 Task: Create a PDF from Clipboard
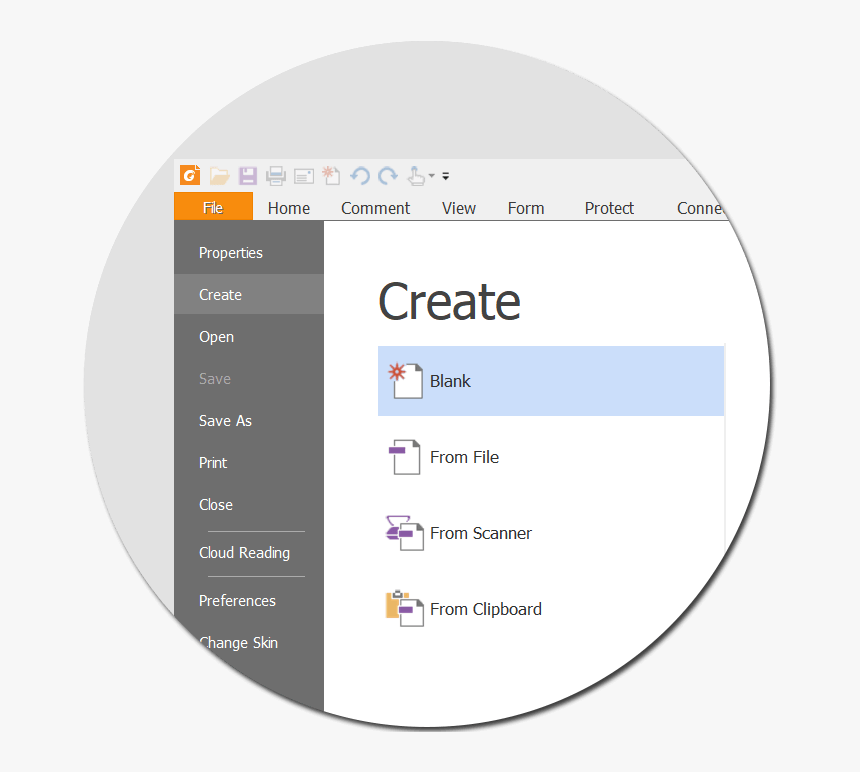(486, 609)
